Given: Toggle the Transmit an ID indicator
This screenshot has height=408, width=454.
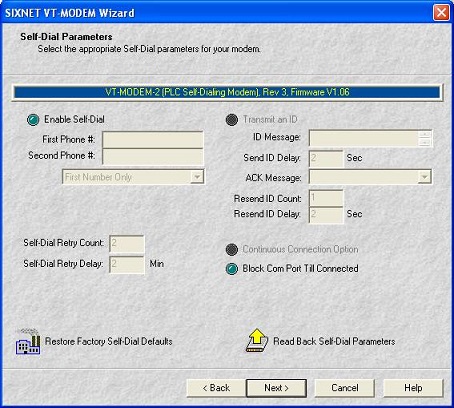Looking at the screenshot, I should coord(232,120).
